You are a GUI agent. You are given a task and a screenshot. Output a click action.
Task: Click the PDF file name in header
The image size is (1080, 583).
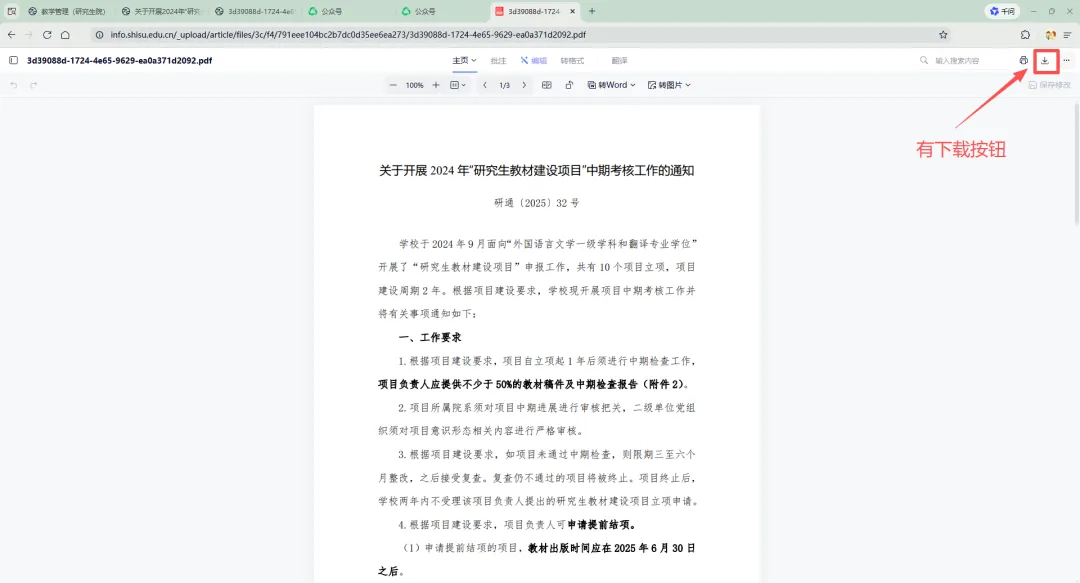click(x=119, y=61)
